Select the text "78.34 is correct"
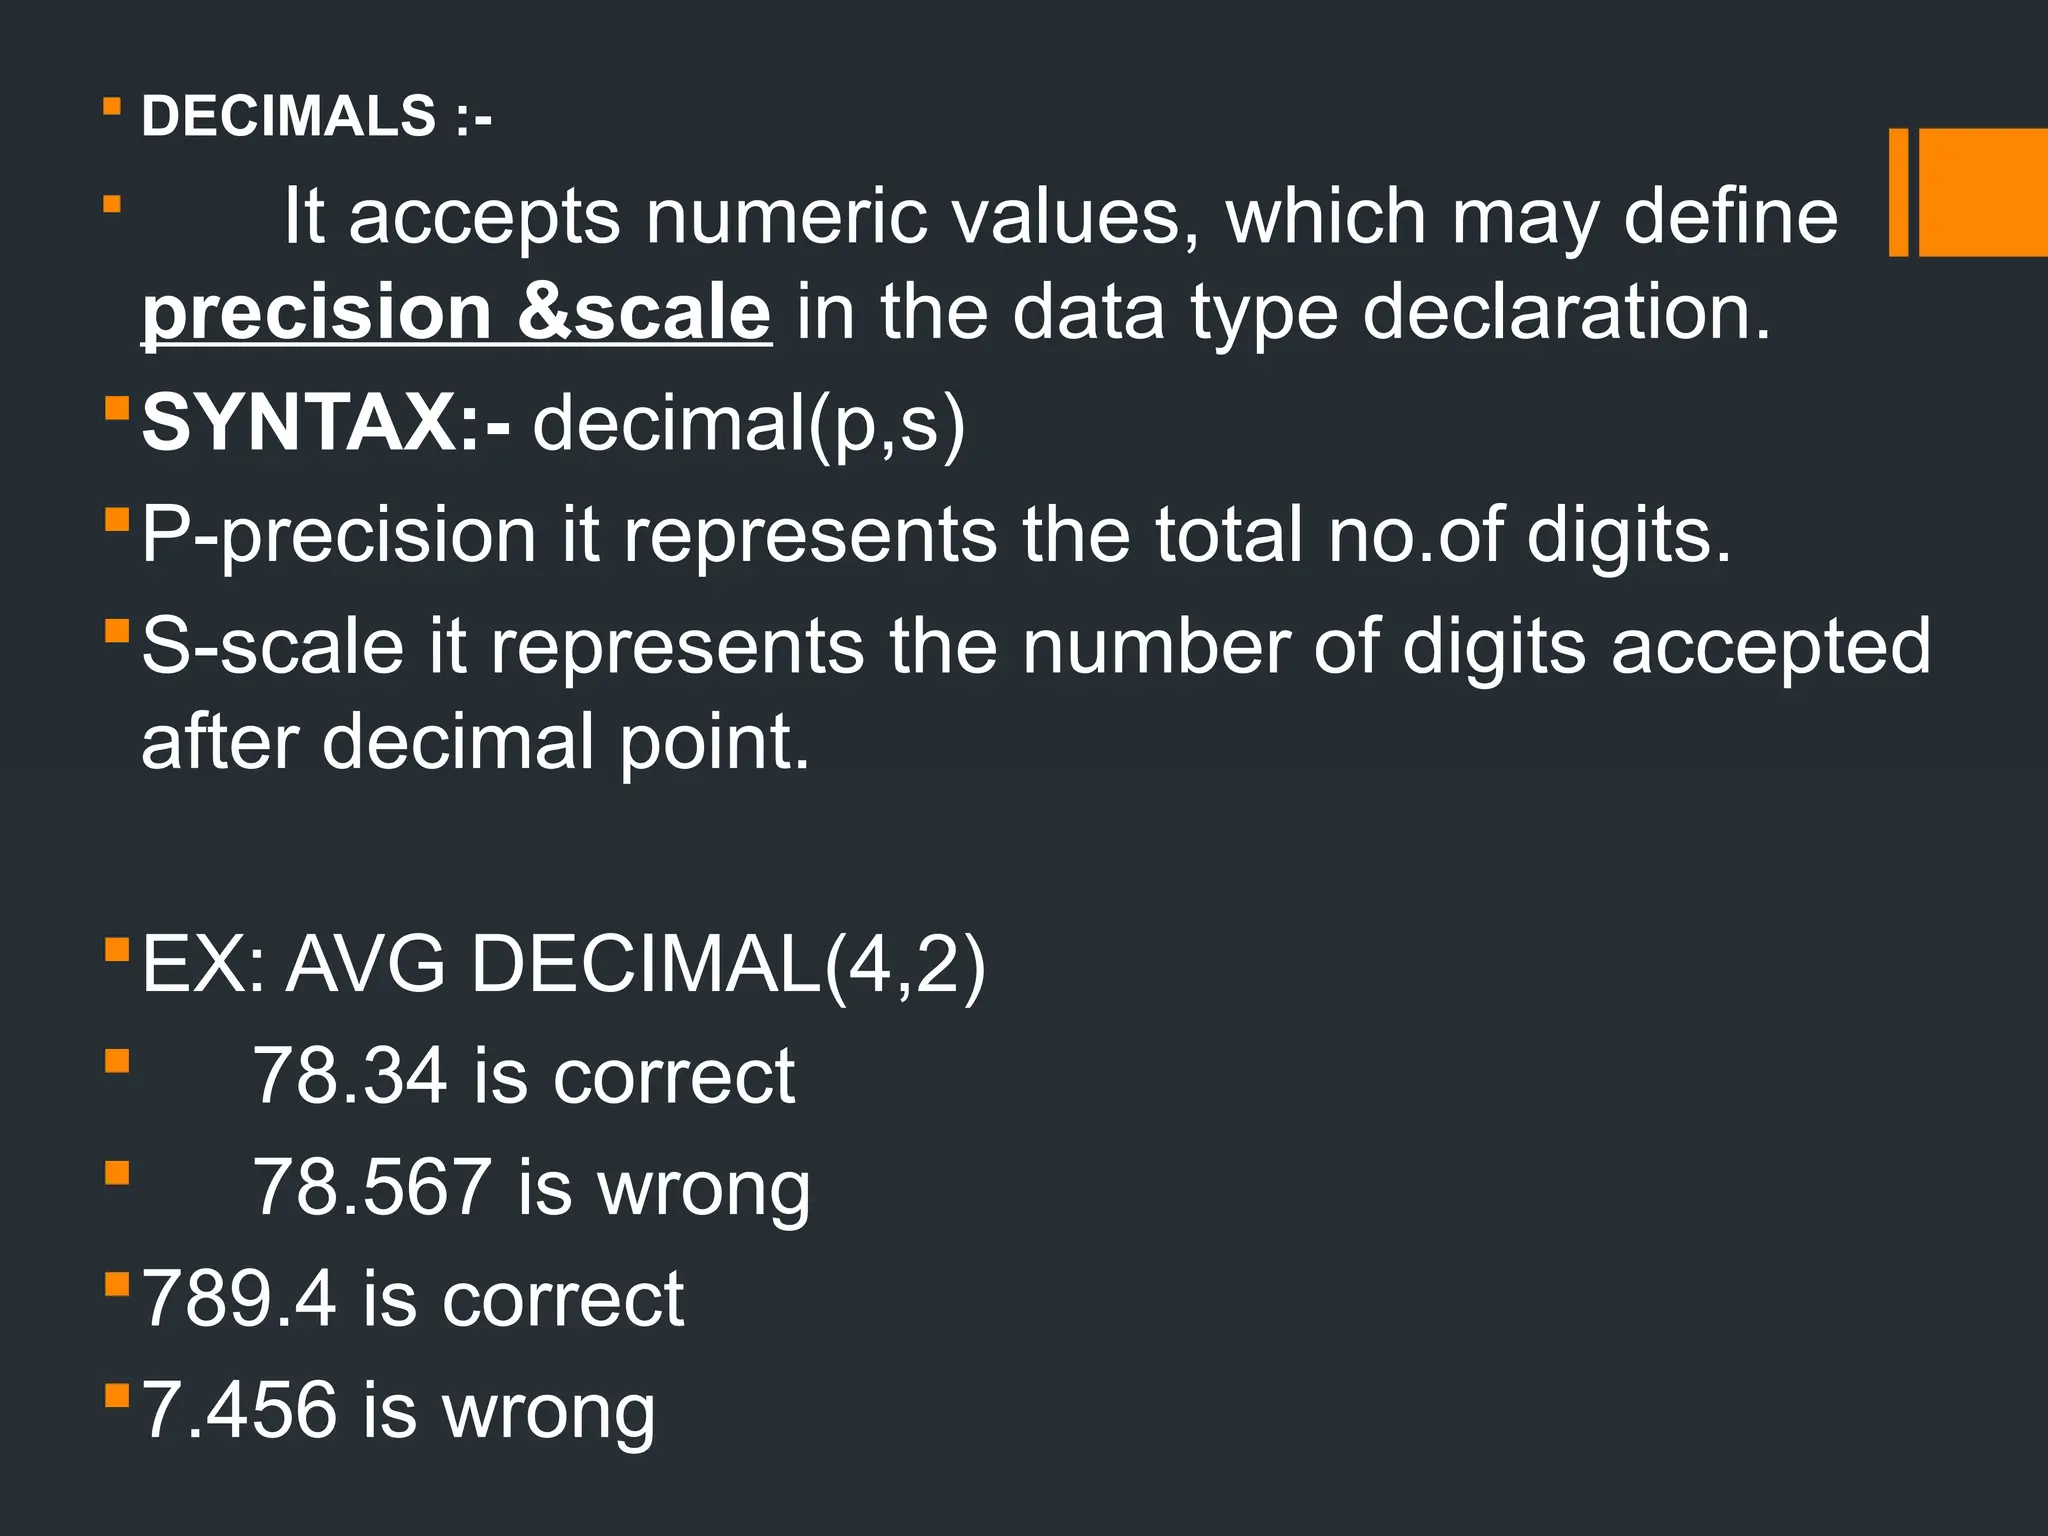The image size is (2048, 1536). click(x=524, y=1076)
